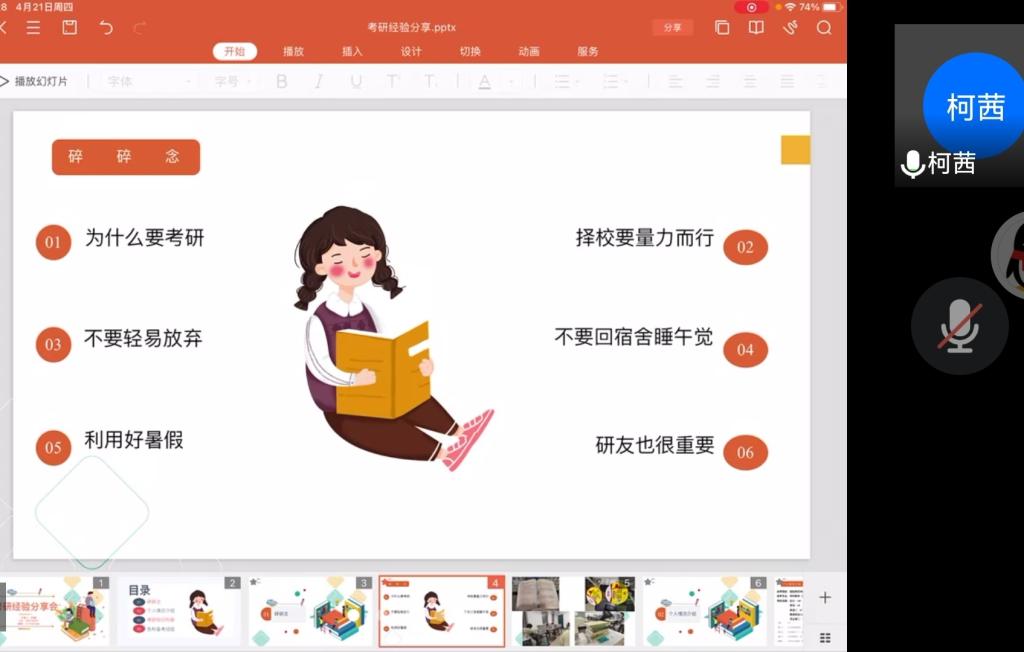Screen dimensions: 1024x652
Task: Open the reading mode book icon
Action: pos(756,28)
